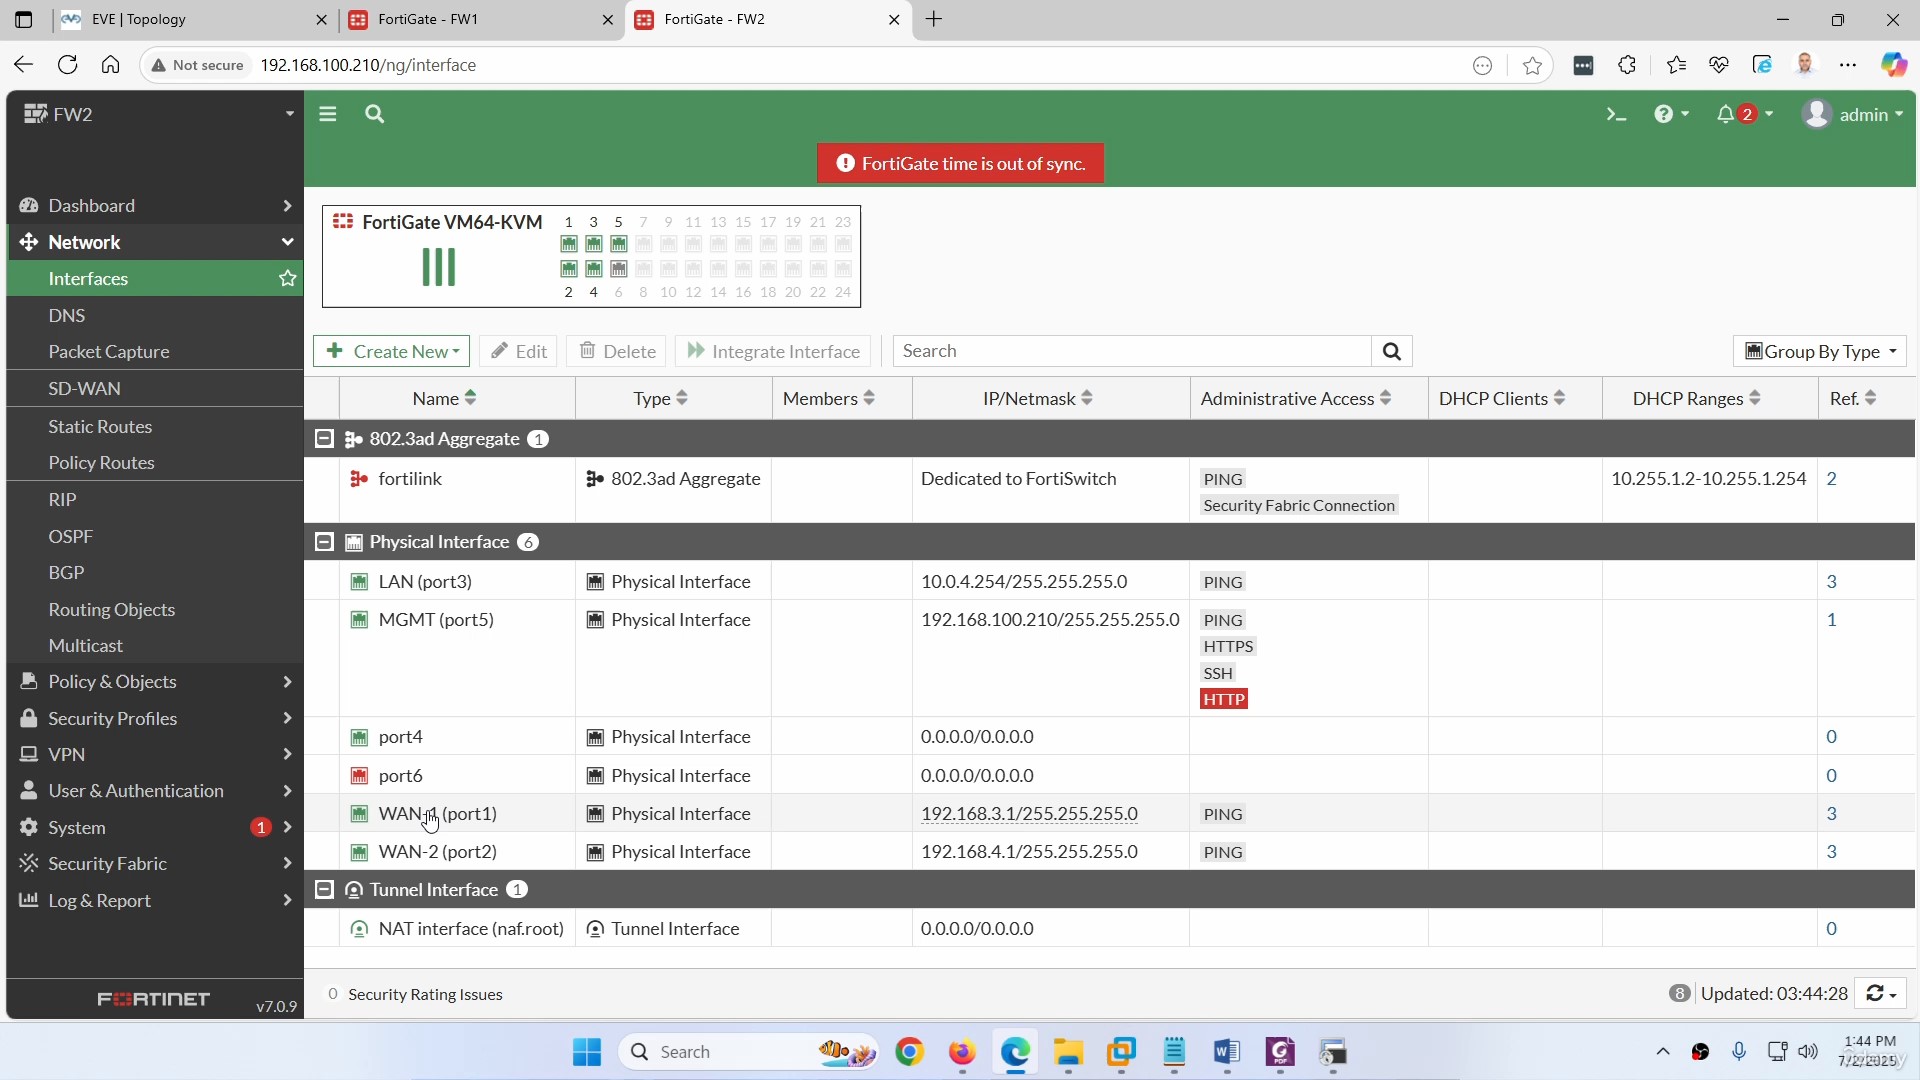Expand Security Fabric menu
The image size is (1920, 1080).
155,863
